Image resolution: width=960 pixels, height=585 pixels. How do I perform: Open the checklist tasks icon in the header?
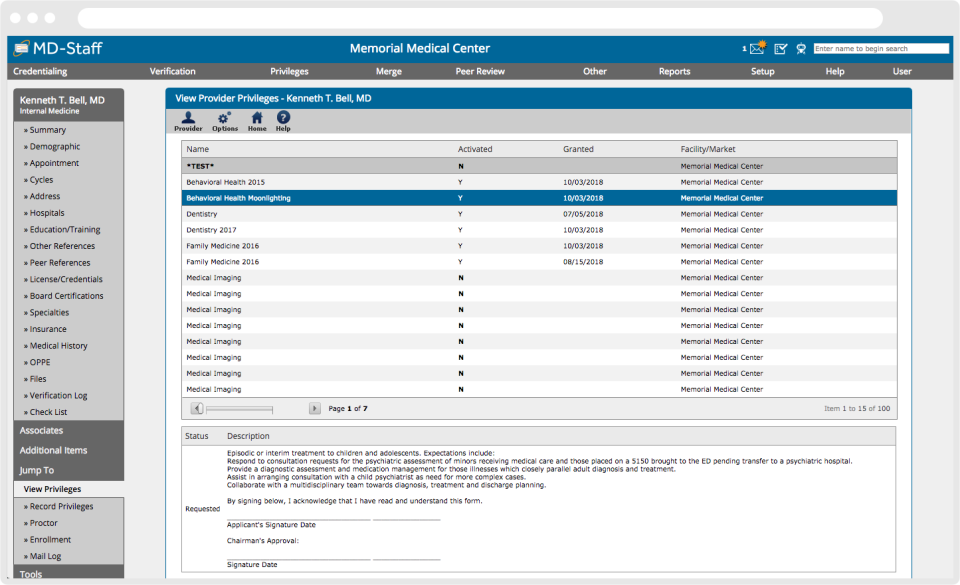(780, 47)
